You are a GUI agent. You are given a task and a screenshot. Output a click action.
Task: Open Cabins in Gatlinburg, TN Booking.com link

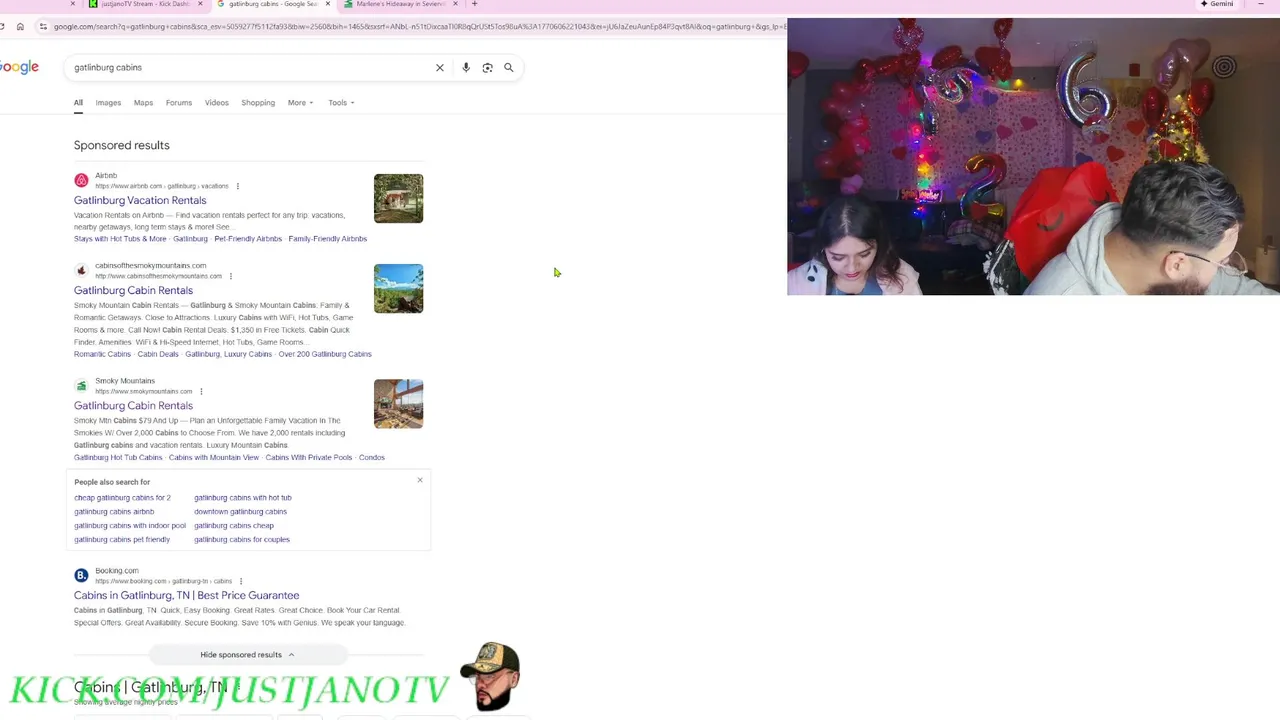186,595
